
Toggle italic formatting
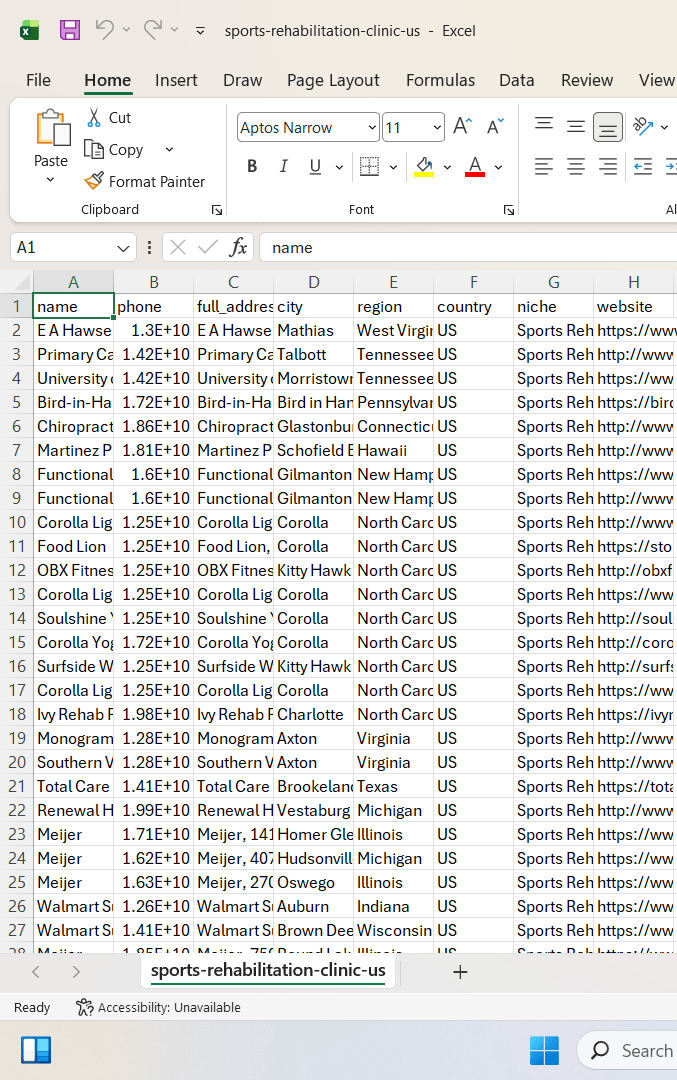tap(283, 166)
